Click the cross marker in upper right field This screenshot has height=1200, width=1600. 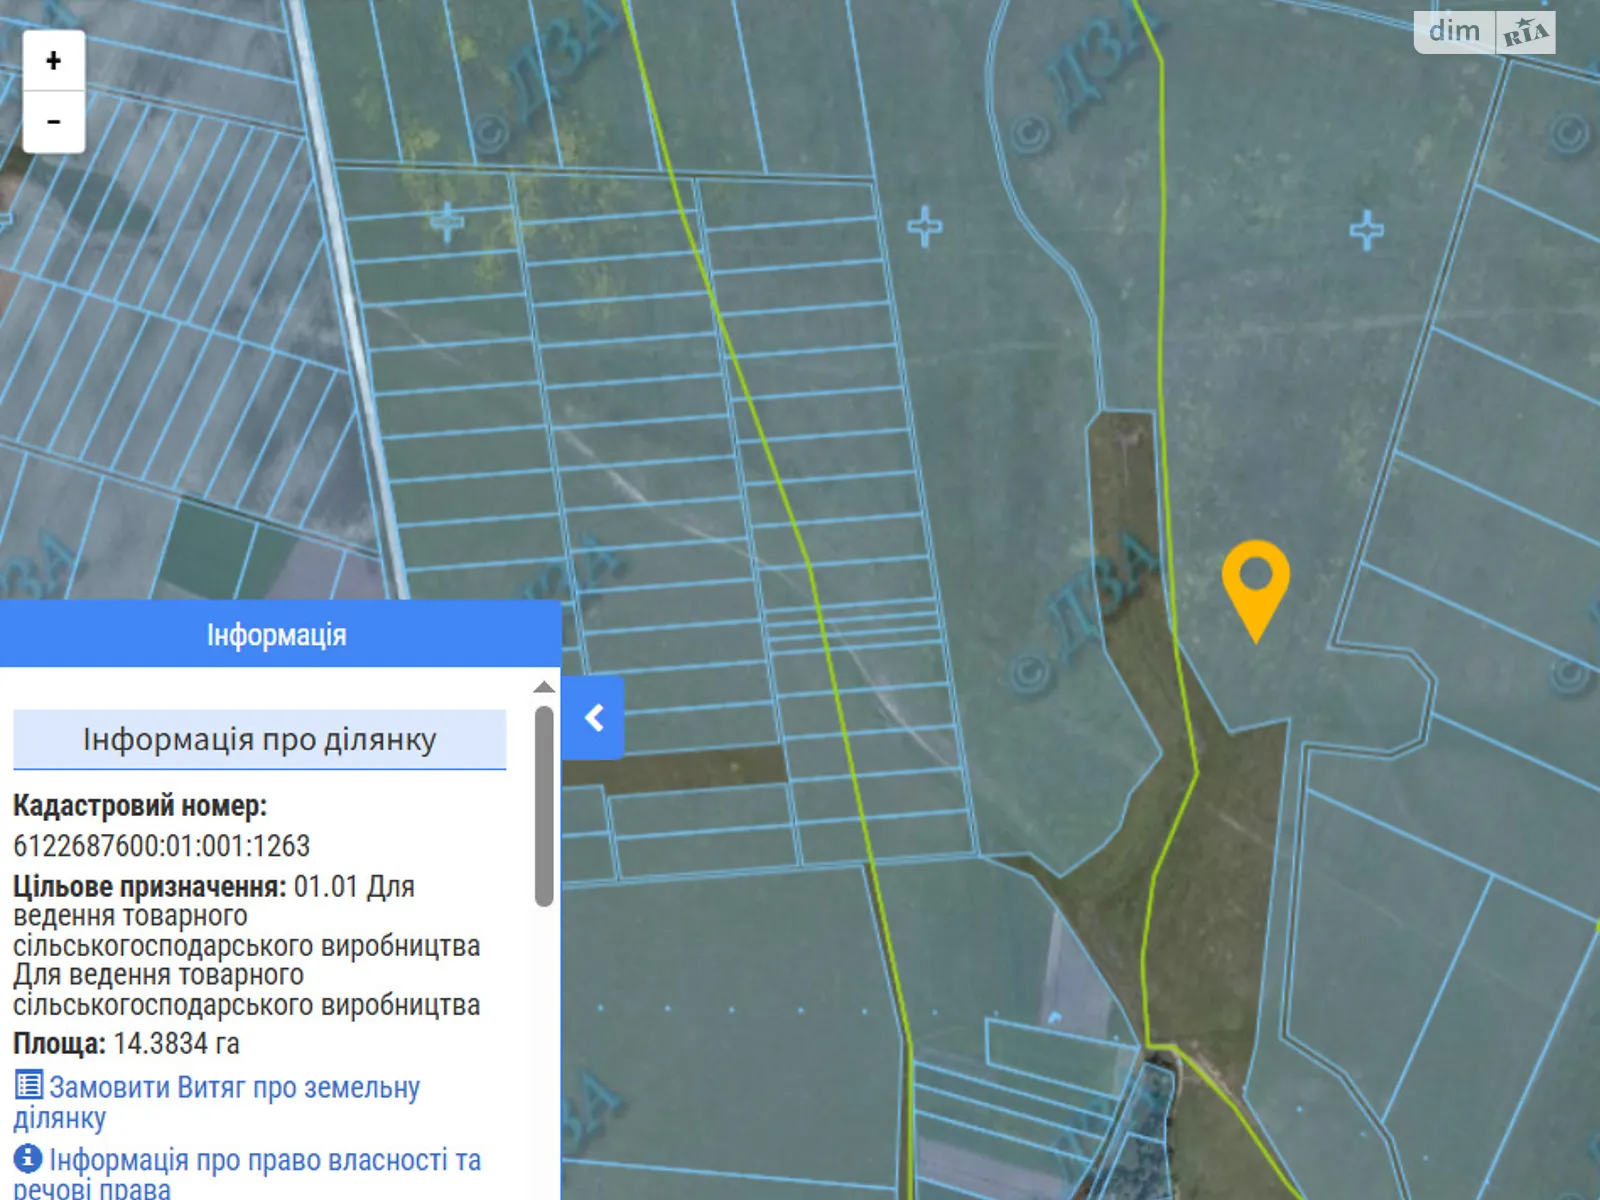tap(1366, 231)
